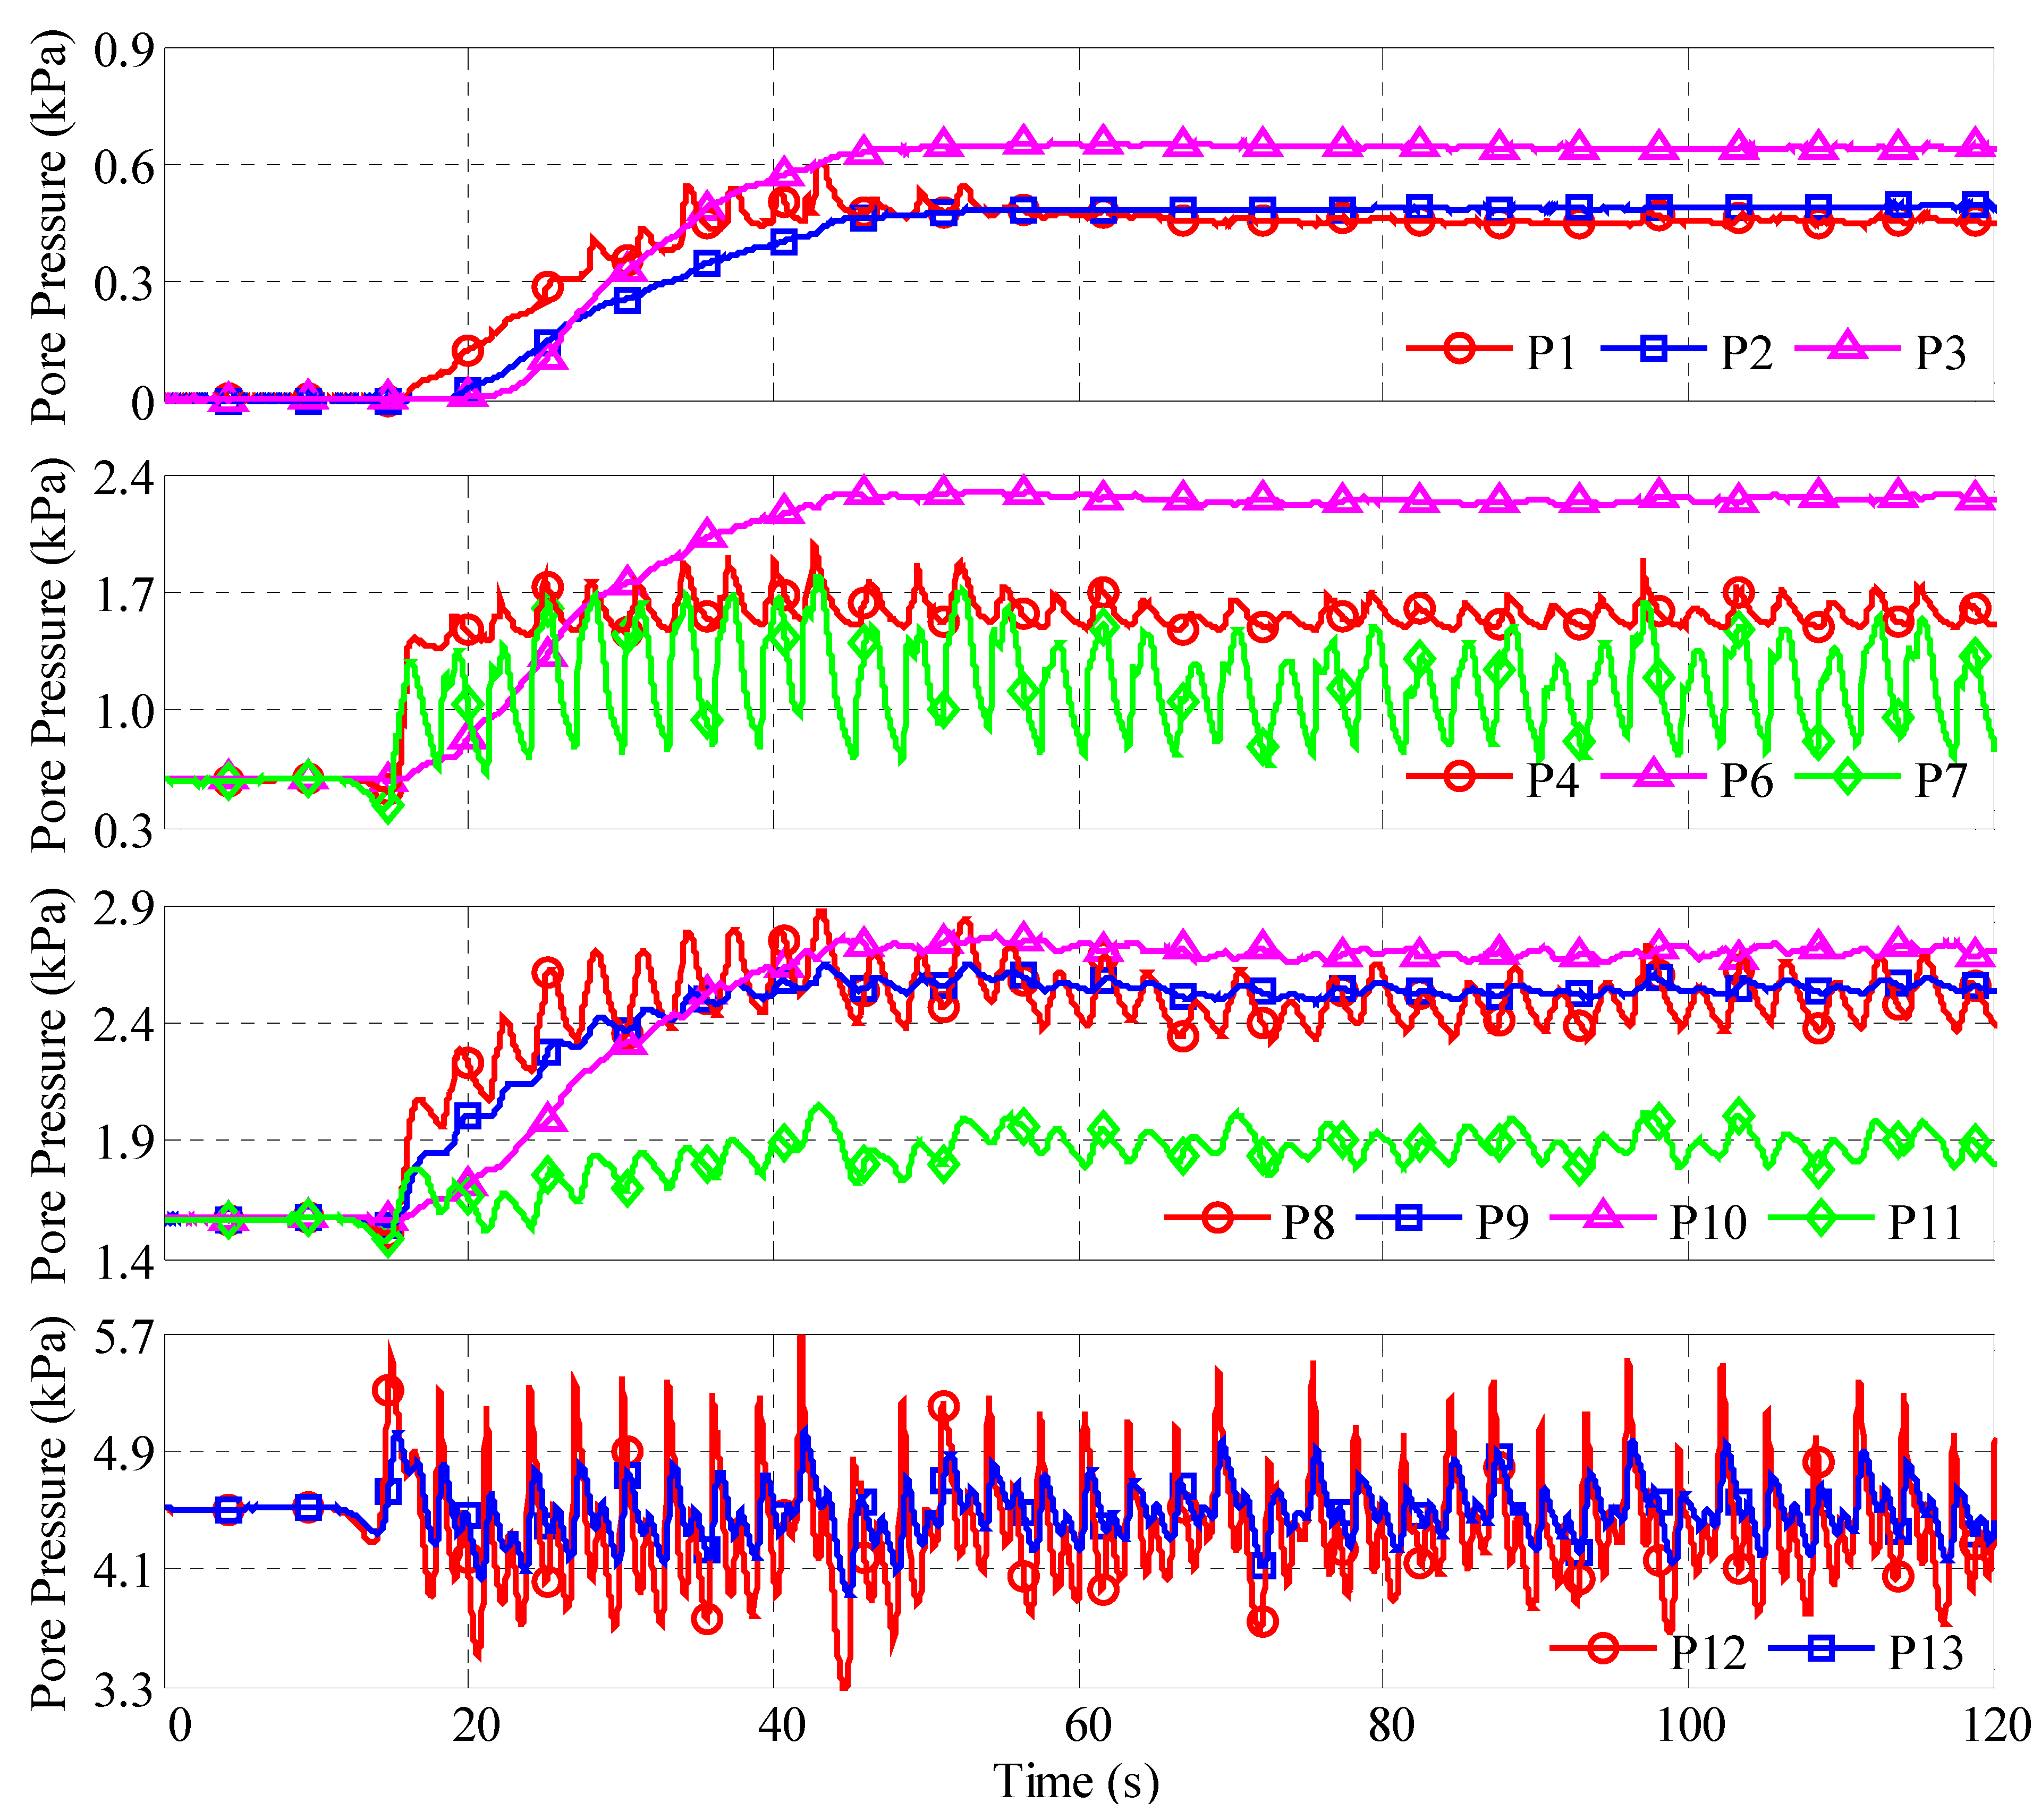Screen dimensions: 2041x1820
Task: Click the 5.7 y-axis tick label
Action: [x=124, y=1337]
